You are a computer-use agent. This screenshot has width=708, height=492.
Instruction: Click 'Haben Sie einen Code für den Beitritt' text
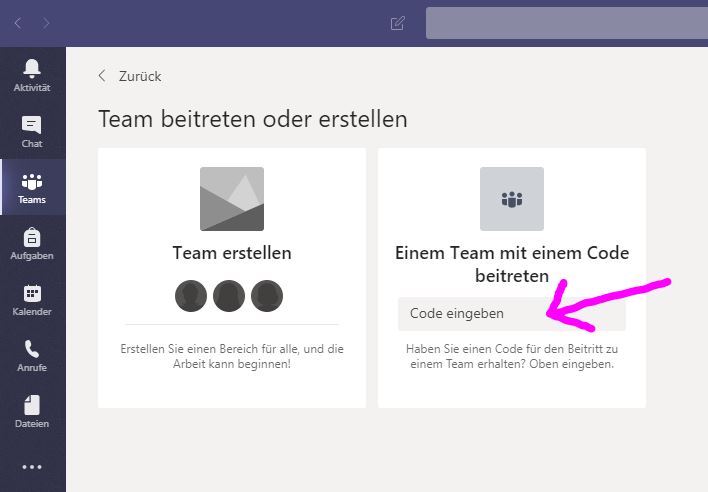coord(512,356)
